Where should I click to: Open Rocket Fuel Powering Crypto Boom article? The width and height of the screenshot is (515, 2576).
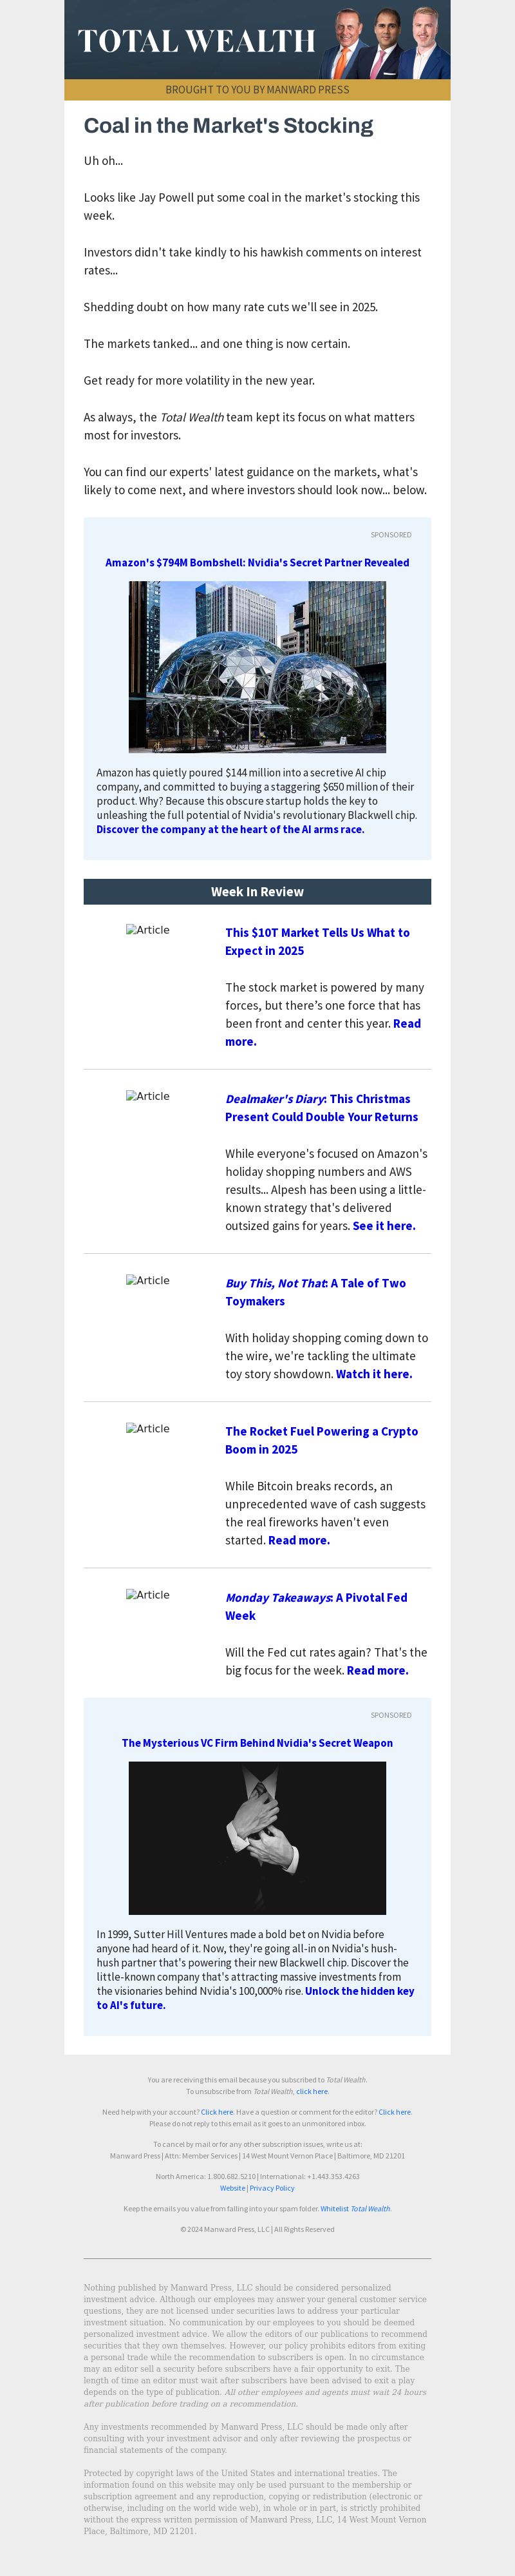click(321, 1439)
